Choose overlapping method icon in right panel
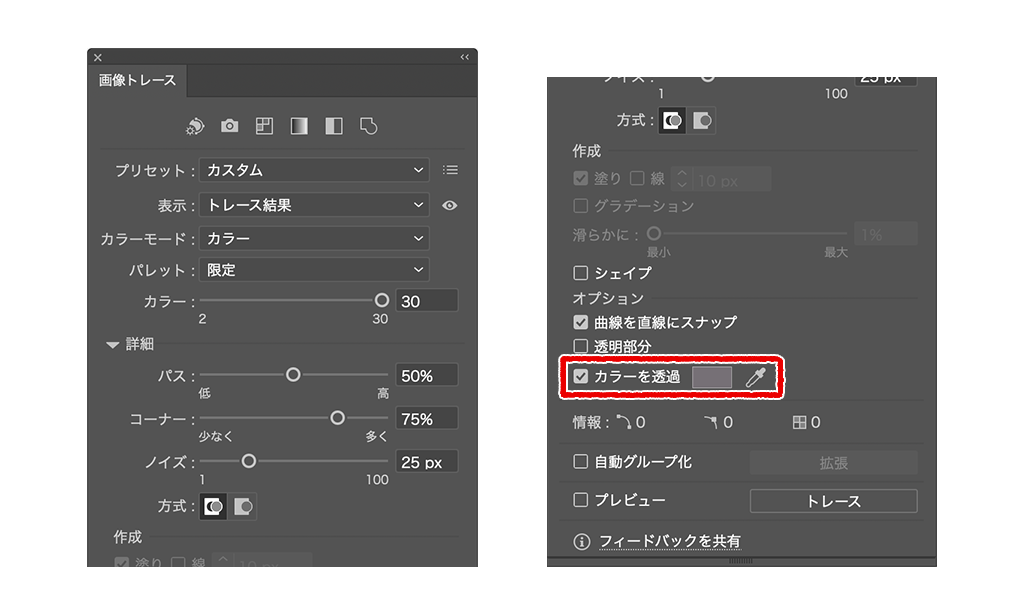Viewport: 1024px width, 600px height. [x=702, y=121]
